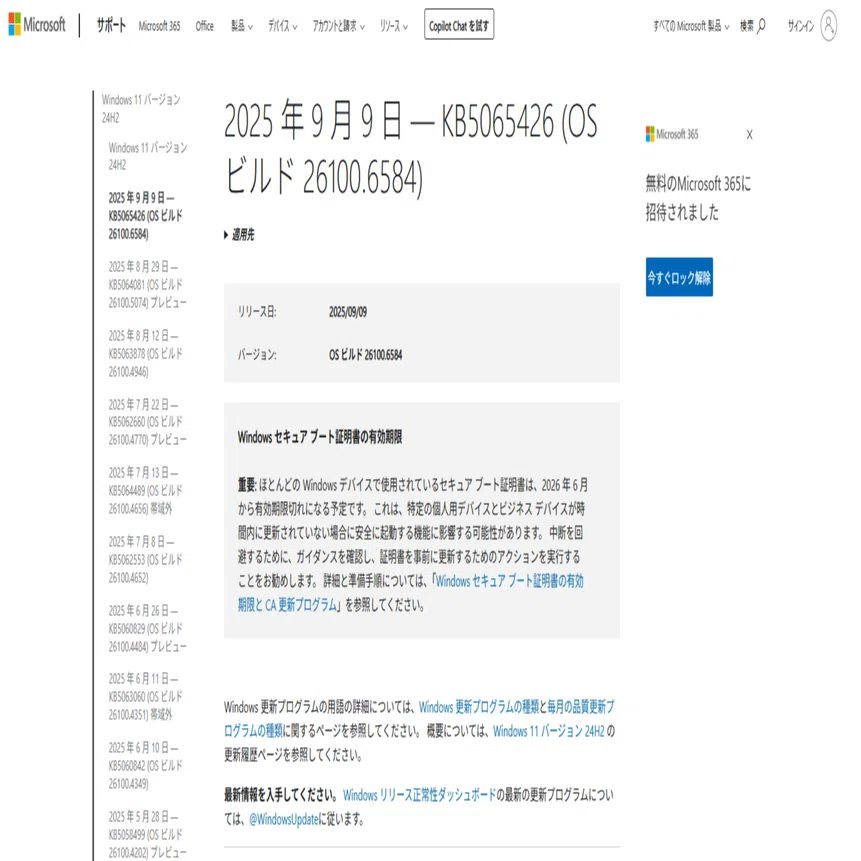Click the version value OS ビルド 26100.6584
This screenshot has width=861, height=861.
[x=365, y=355]
